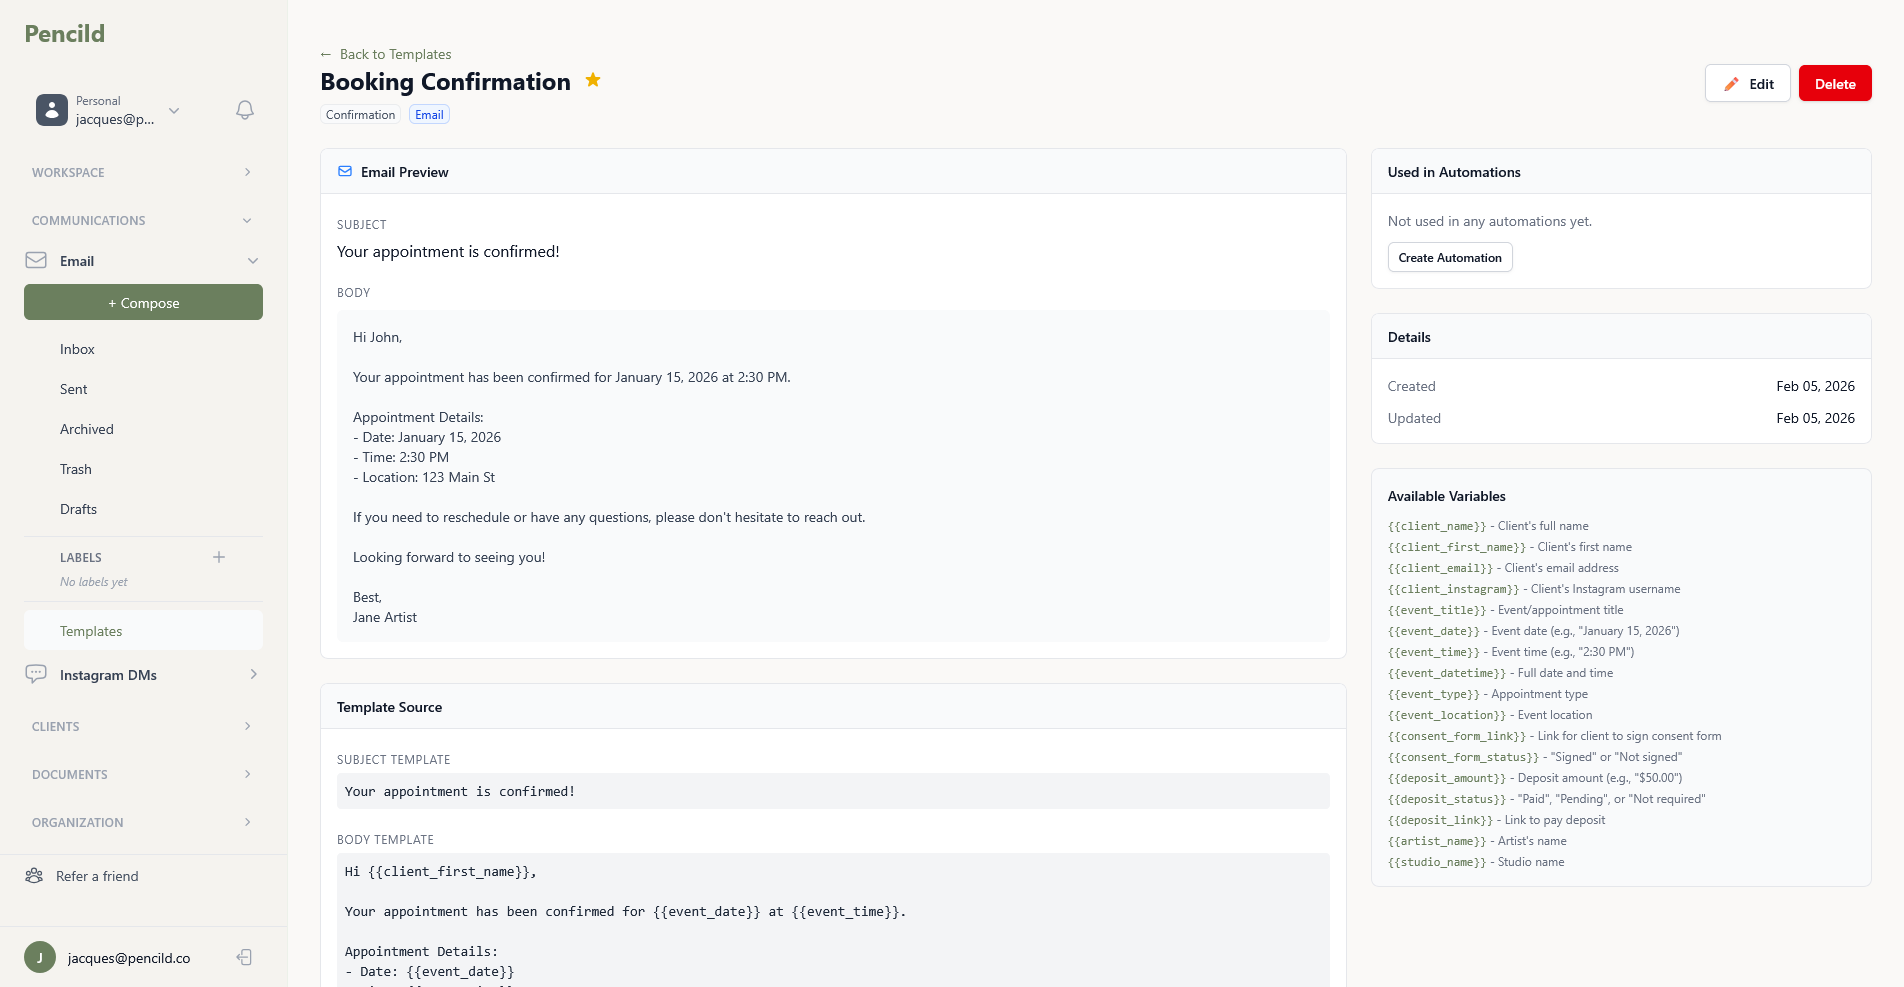Click the + Compose button
1904x987 pixels.
(x=143, y=302)
